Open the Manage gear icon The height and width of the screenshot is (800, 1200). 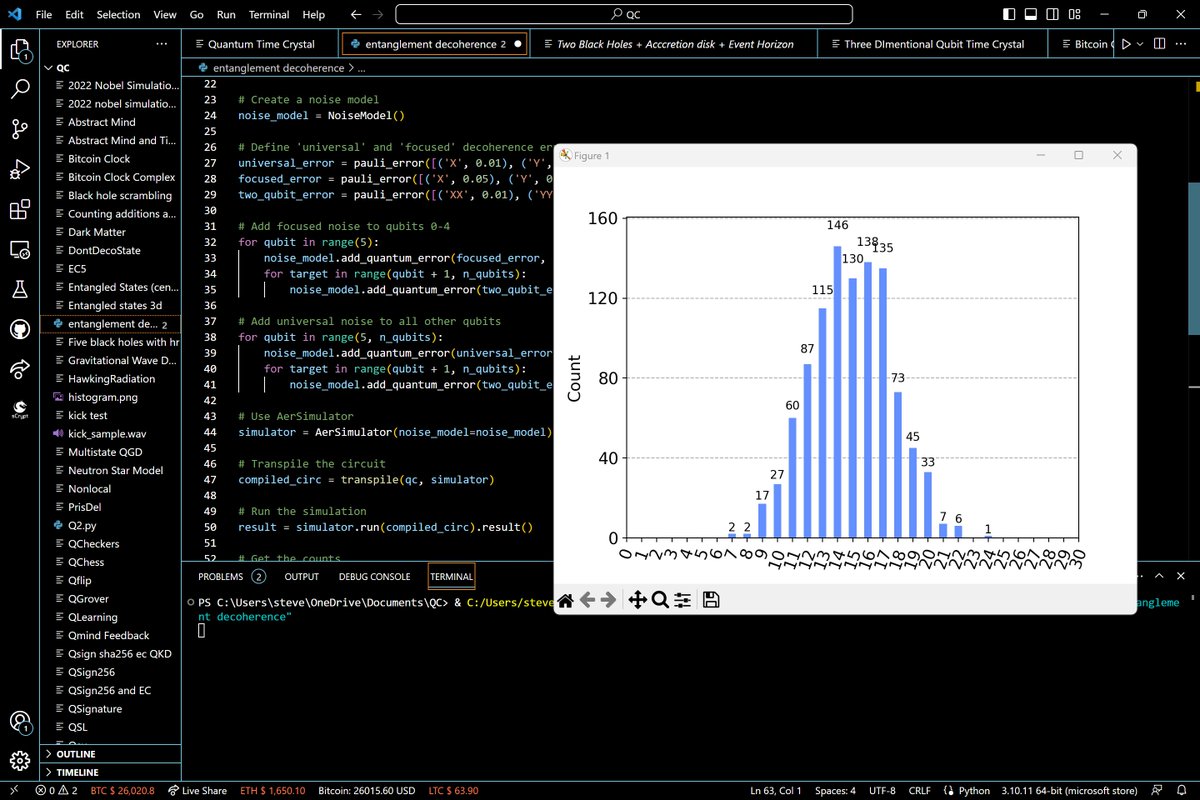(x=20, y=760)
